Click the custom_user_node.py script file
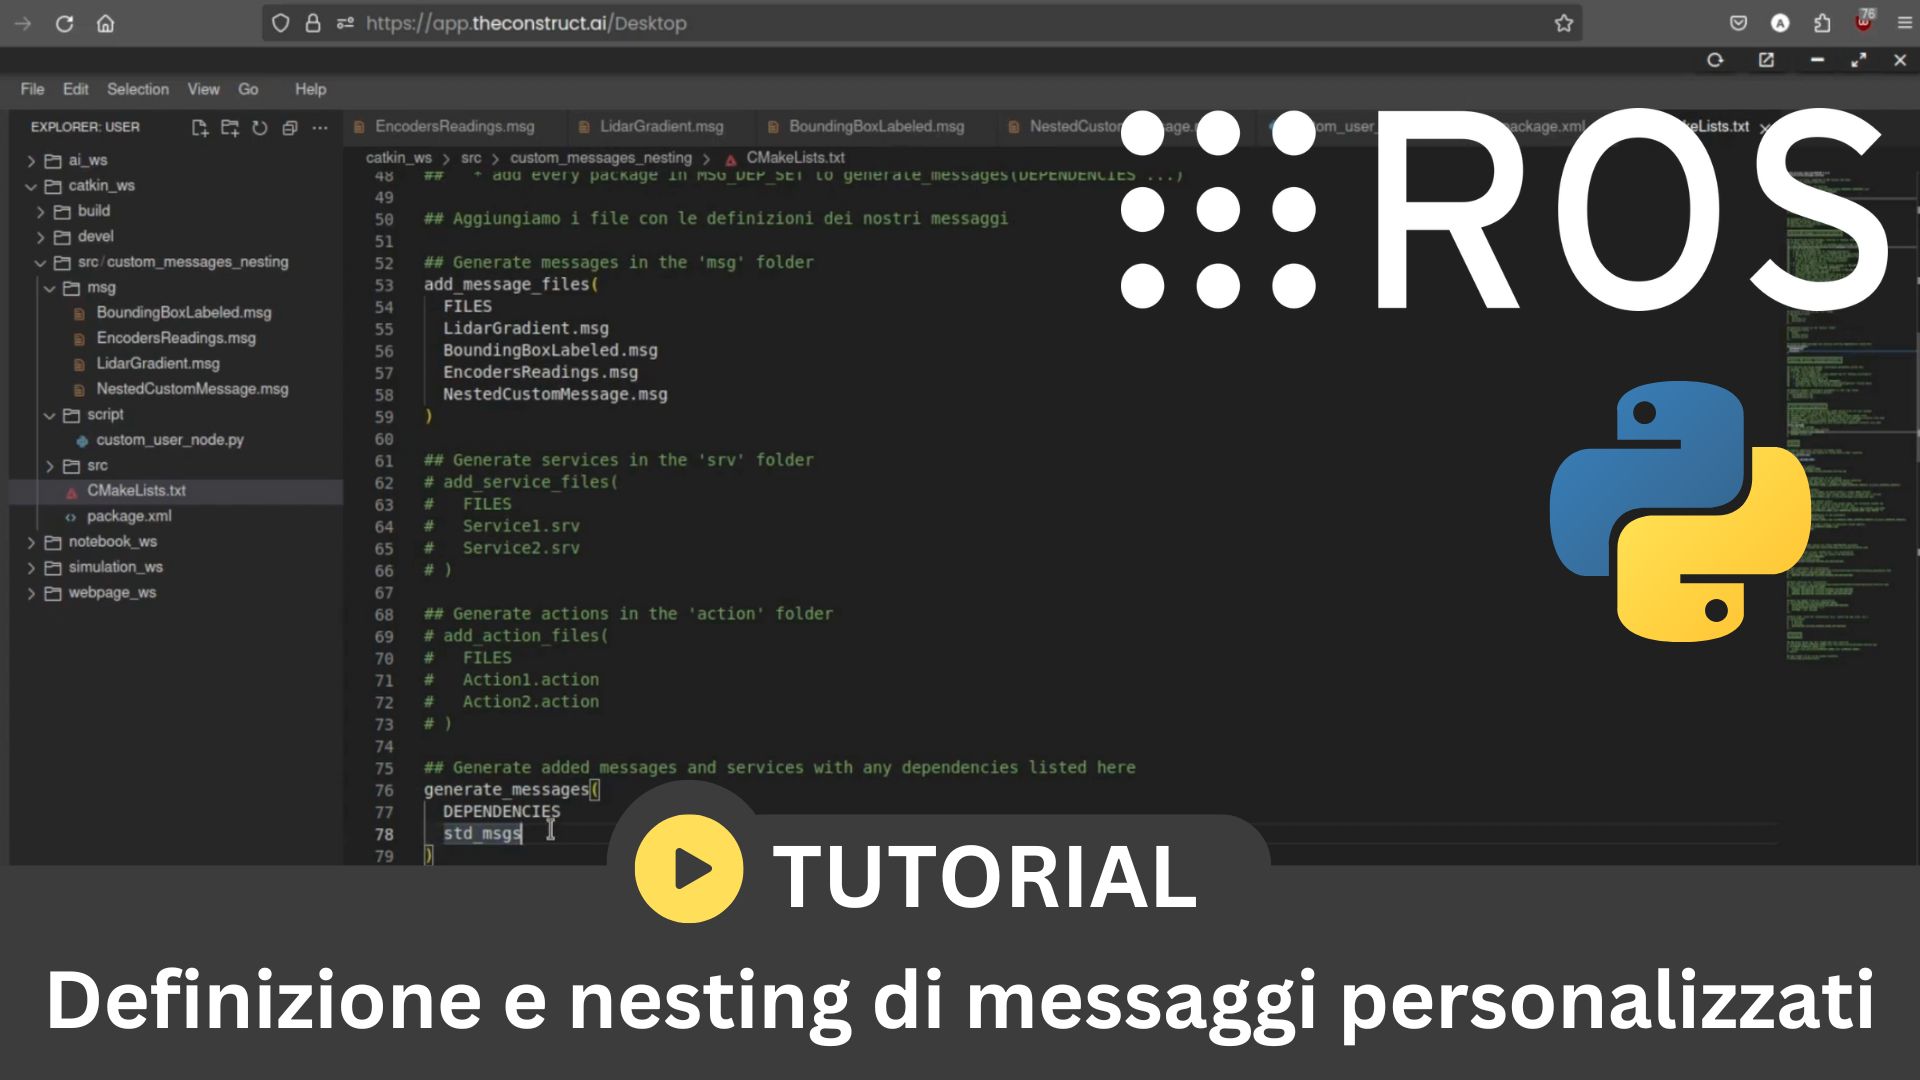The width and height of the screenshot is (1920, 1080). (170, 439)
